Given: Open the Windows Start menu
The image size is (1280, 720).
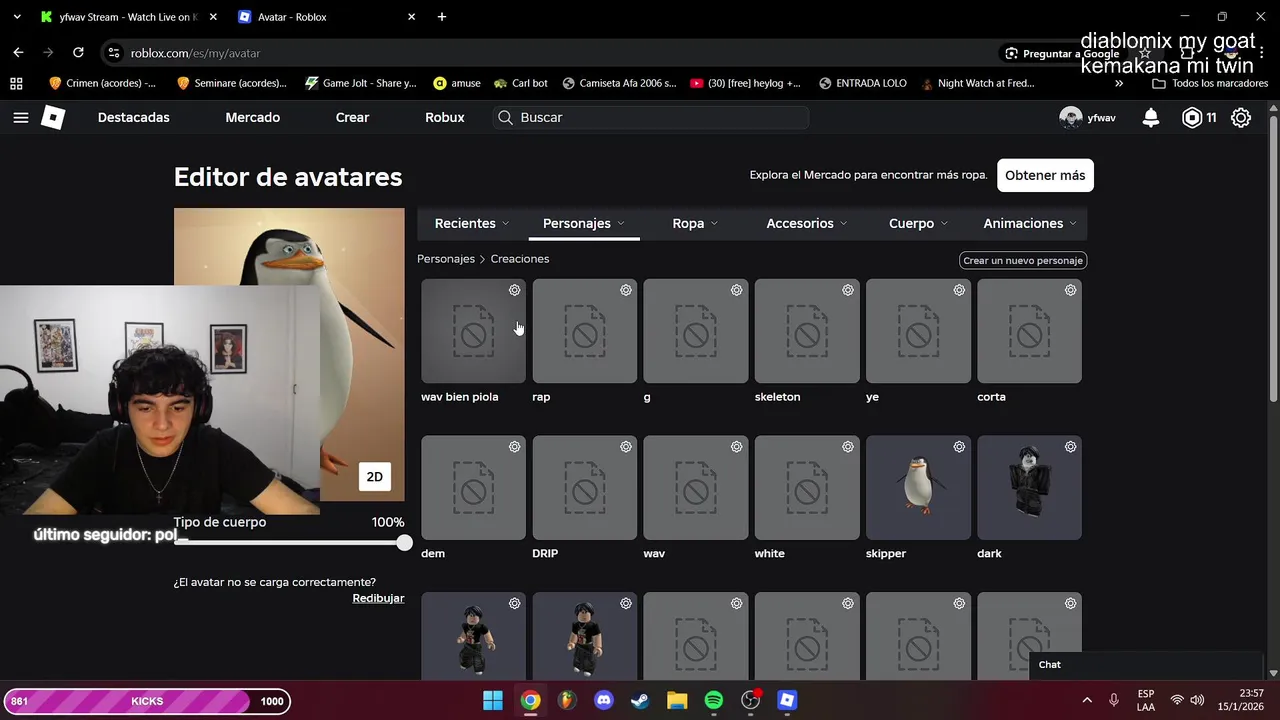Looking at the screenshot, I should [x=493, y=701].
